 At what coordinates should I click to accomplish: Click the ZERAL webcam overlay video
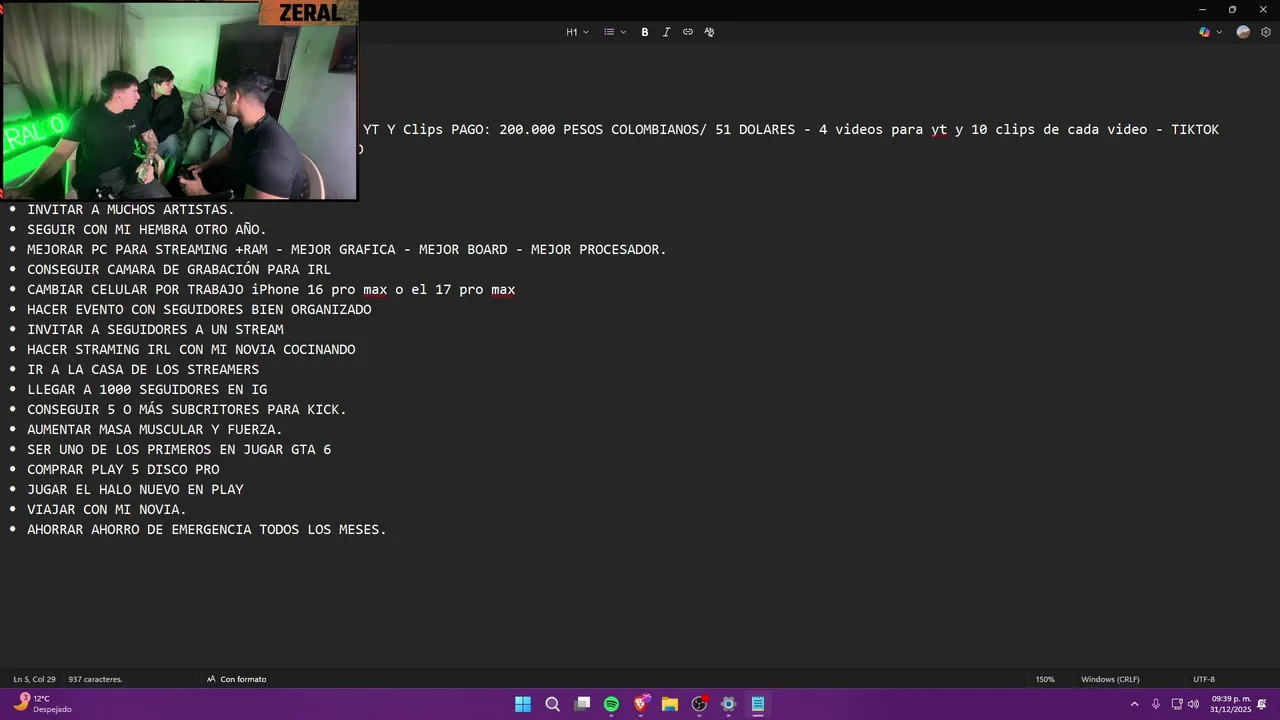[180, 100]
